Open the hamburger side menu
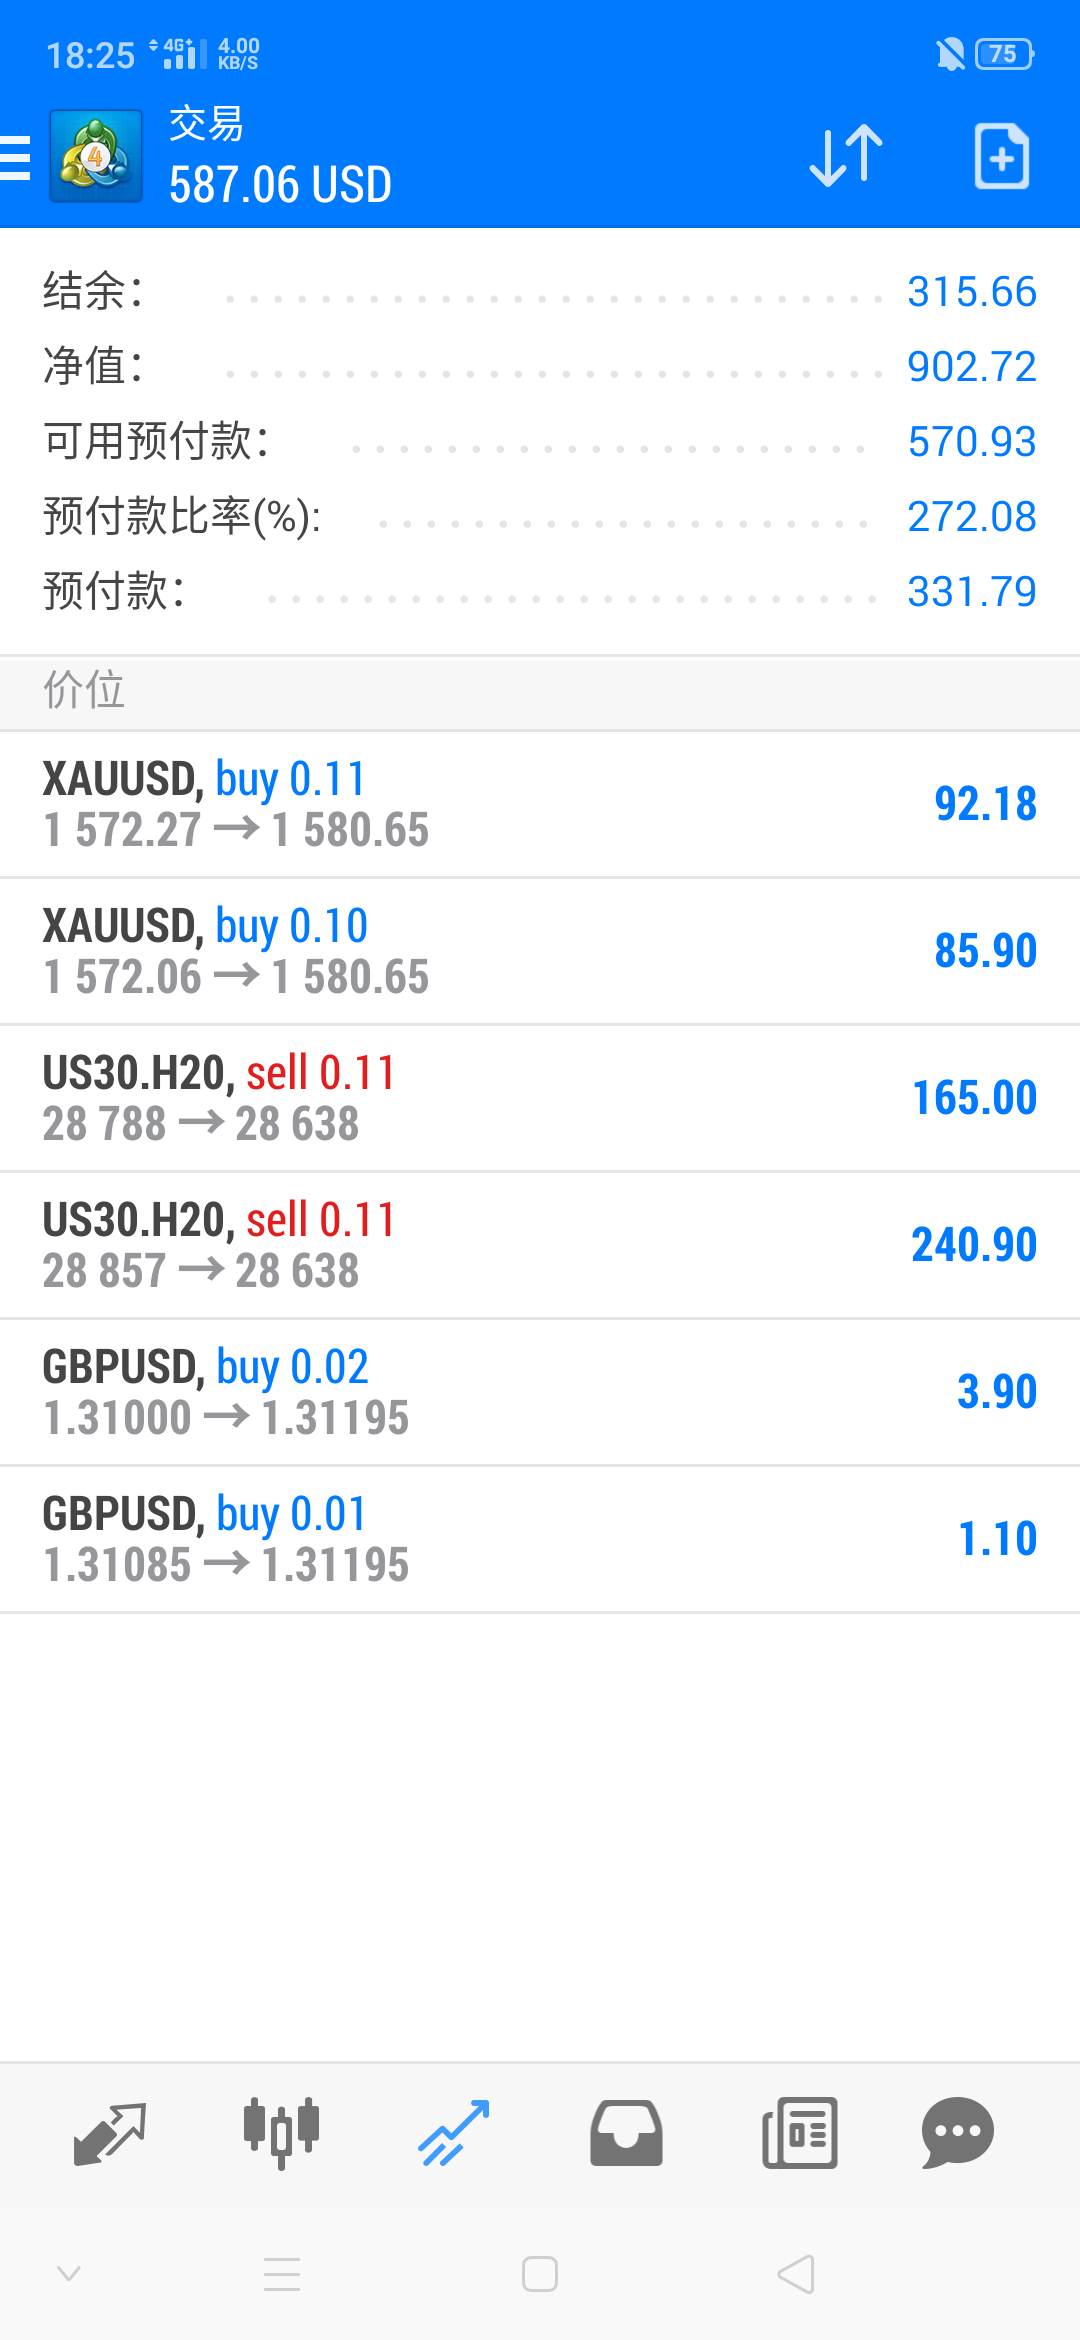 click(16, 157)
